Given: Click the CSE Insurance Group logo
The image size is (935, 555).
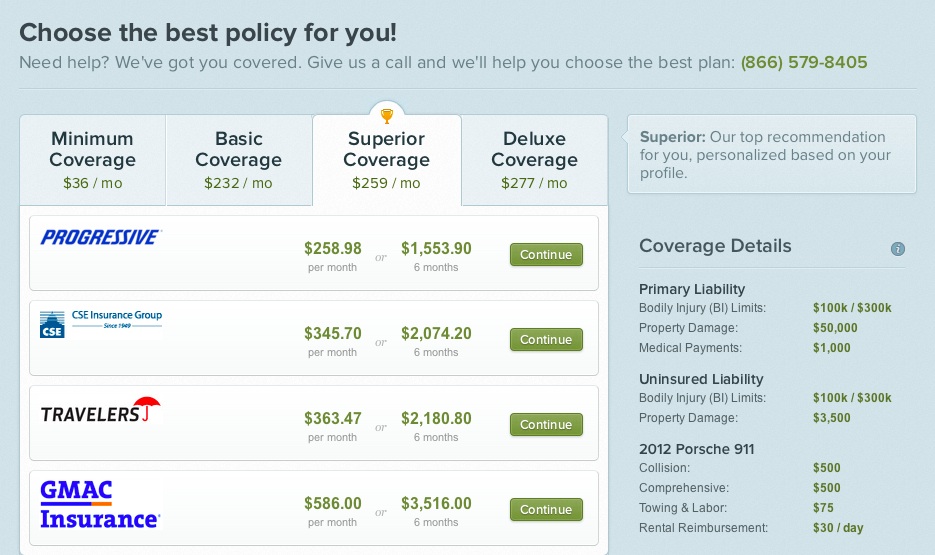Looking at the screenshot, I should 101,324.
